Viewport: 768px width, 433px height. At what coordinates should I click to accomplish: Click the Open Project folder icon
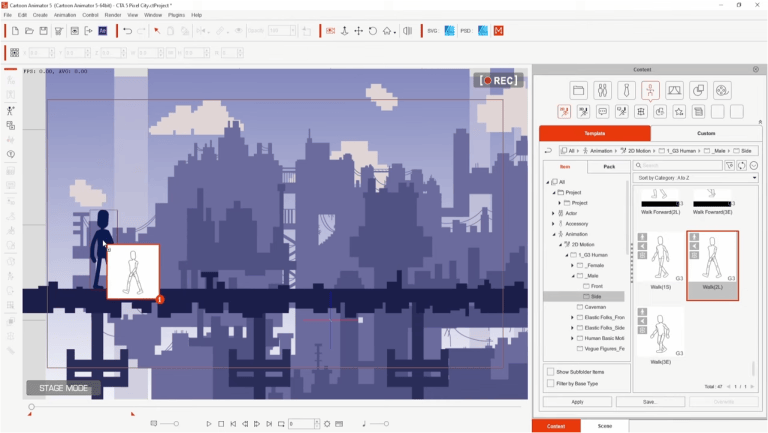pos(29,31)
